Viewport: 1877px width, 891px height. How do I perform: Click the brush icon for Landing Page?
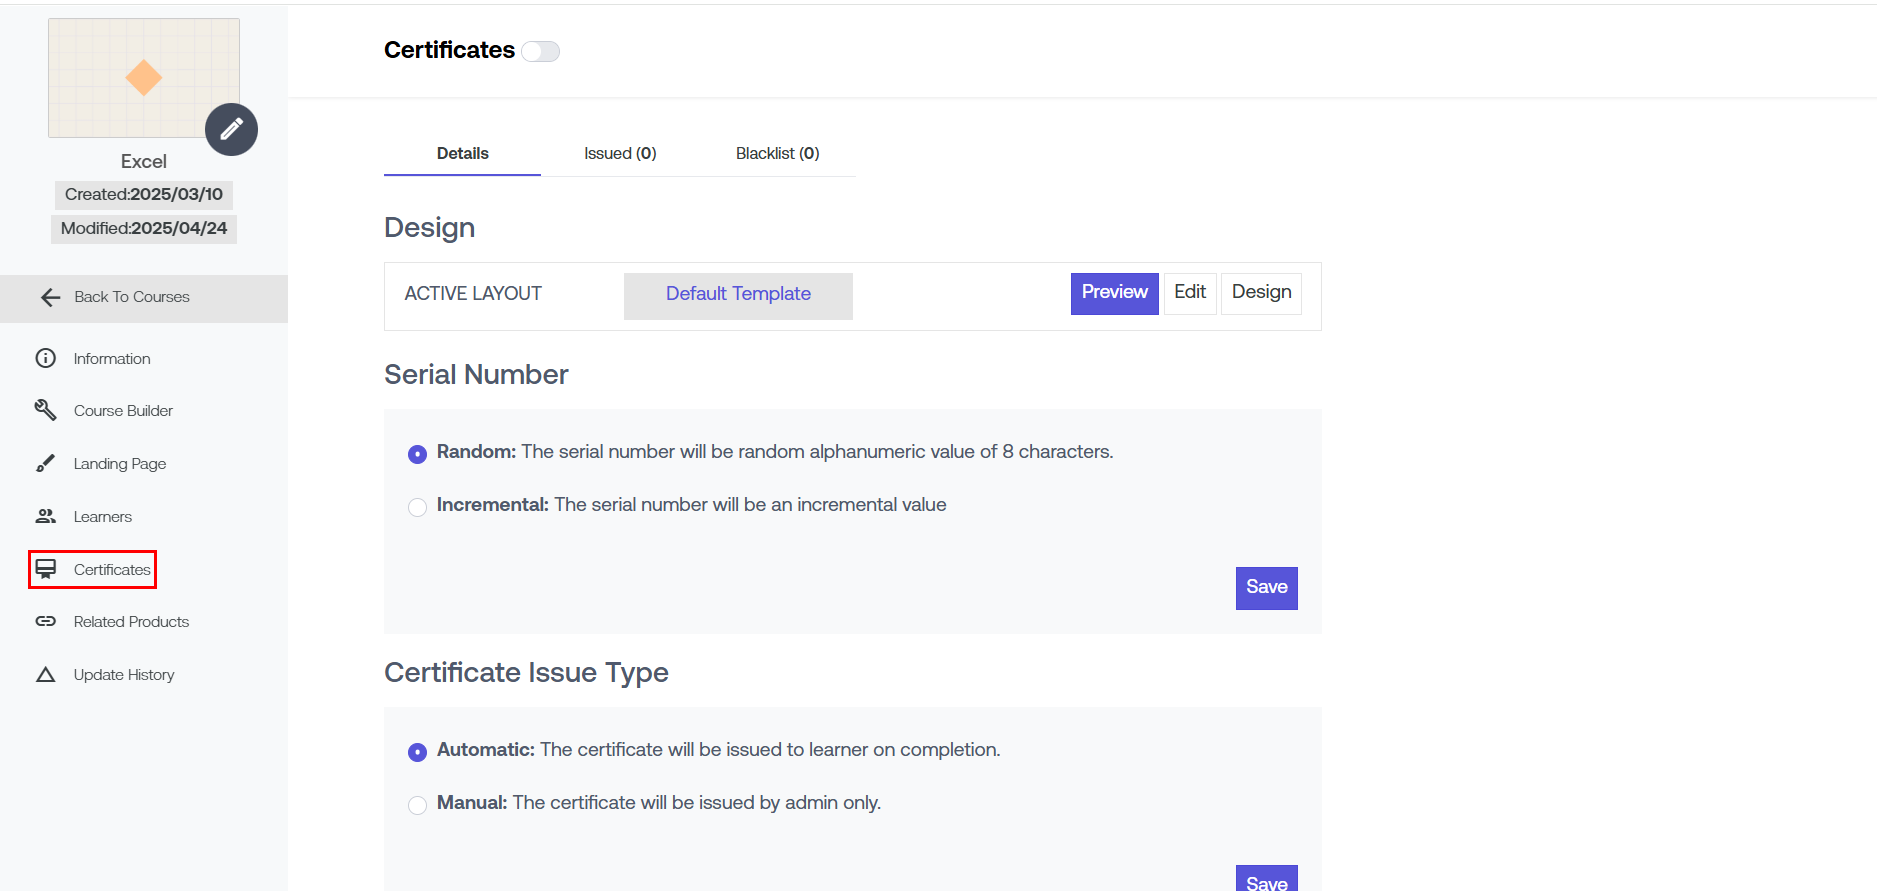coord(46,463)
